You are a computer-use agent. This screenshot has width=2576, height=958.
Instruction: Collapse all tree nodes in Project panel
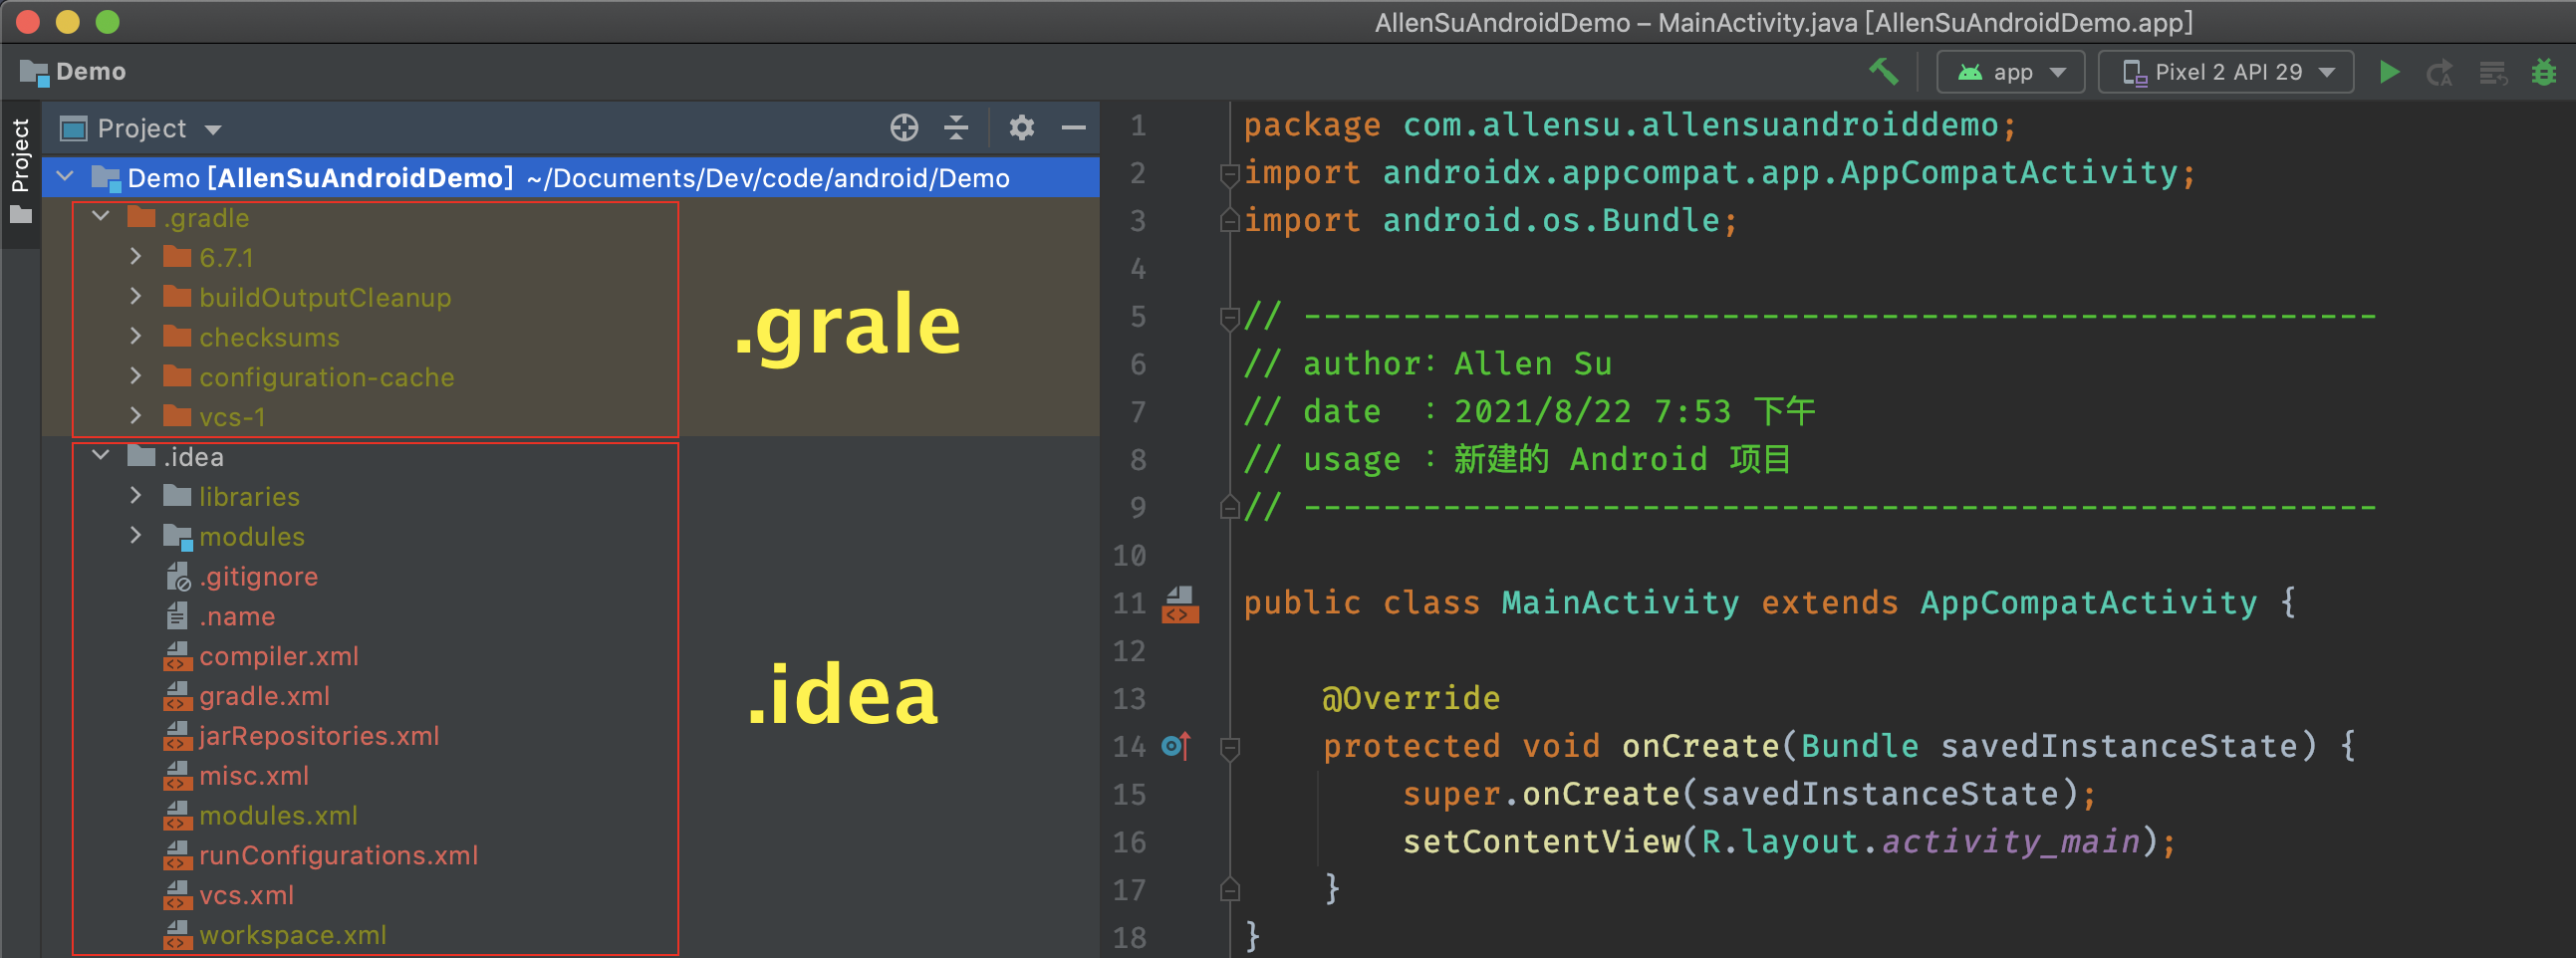956,128
